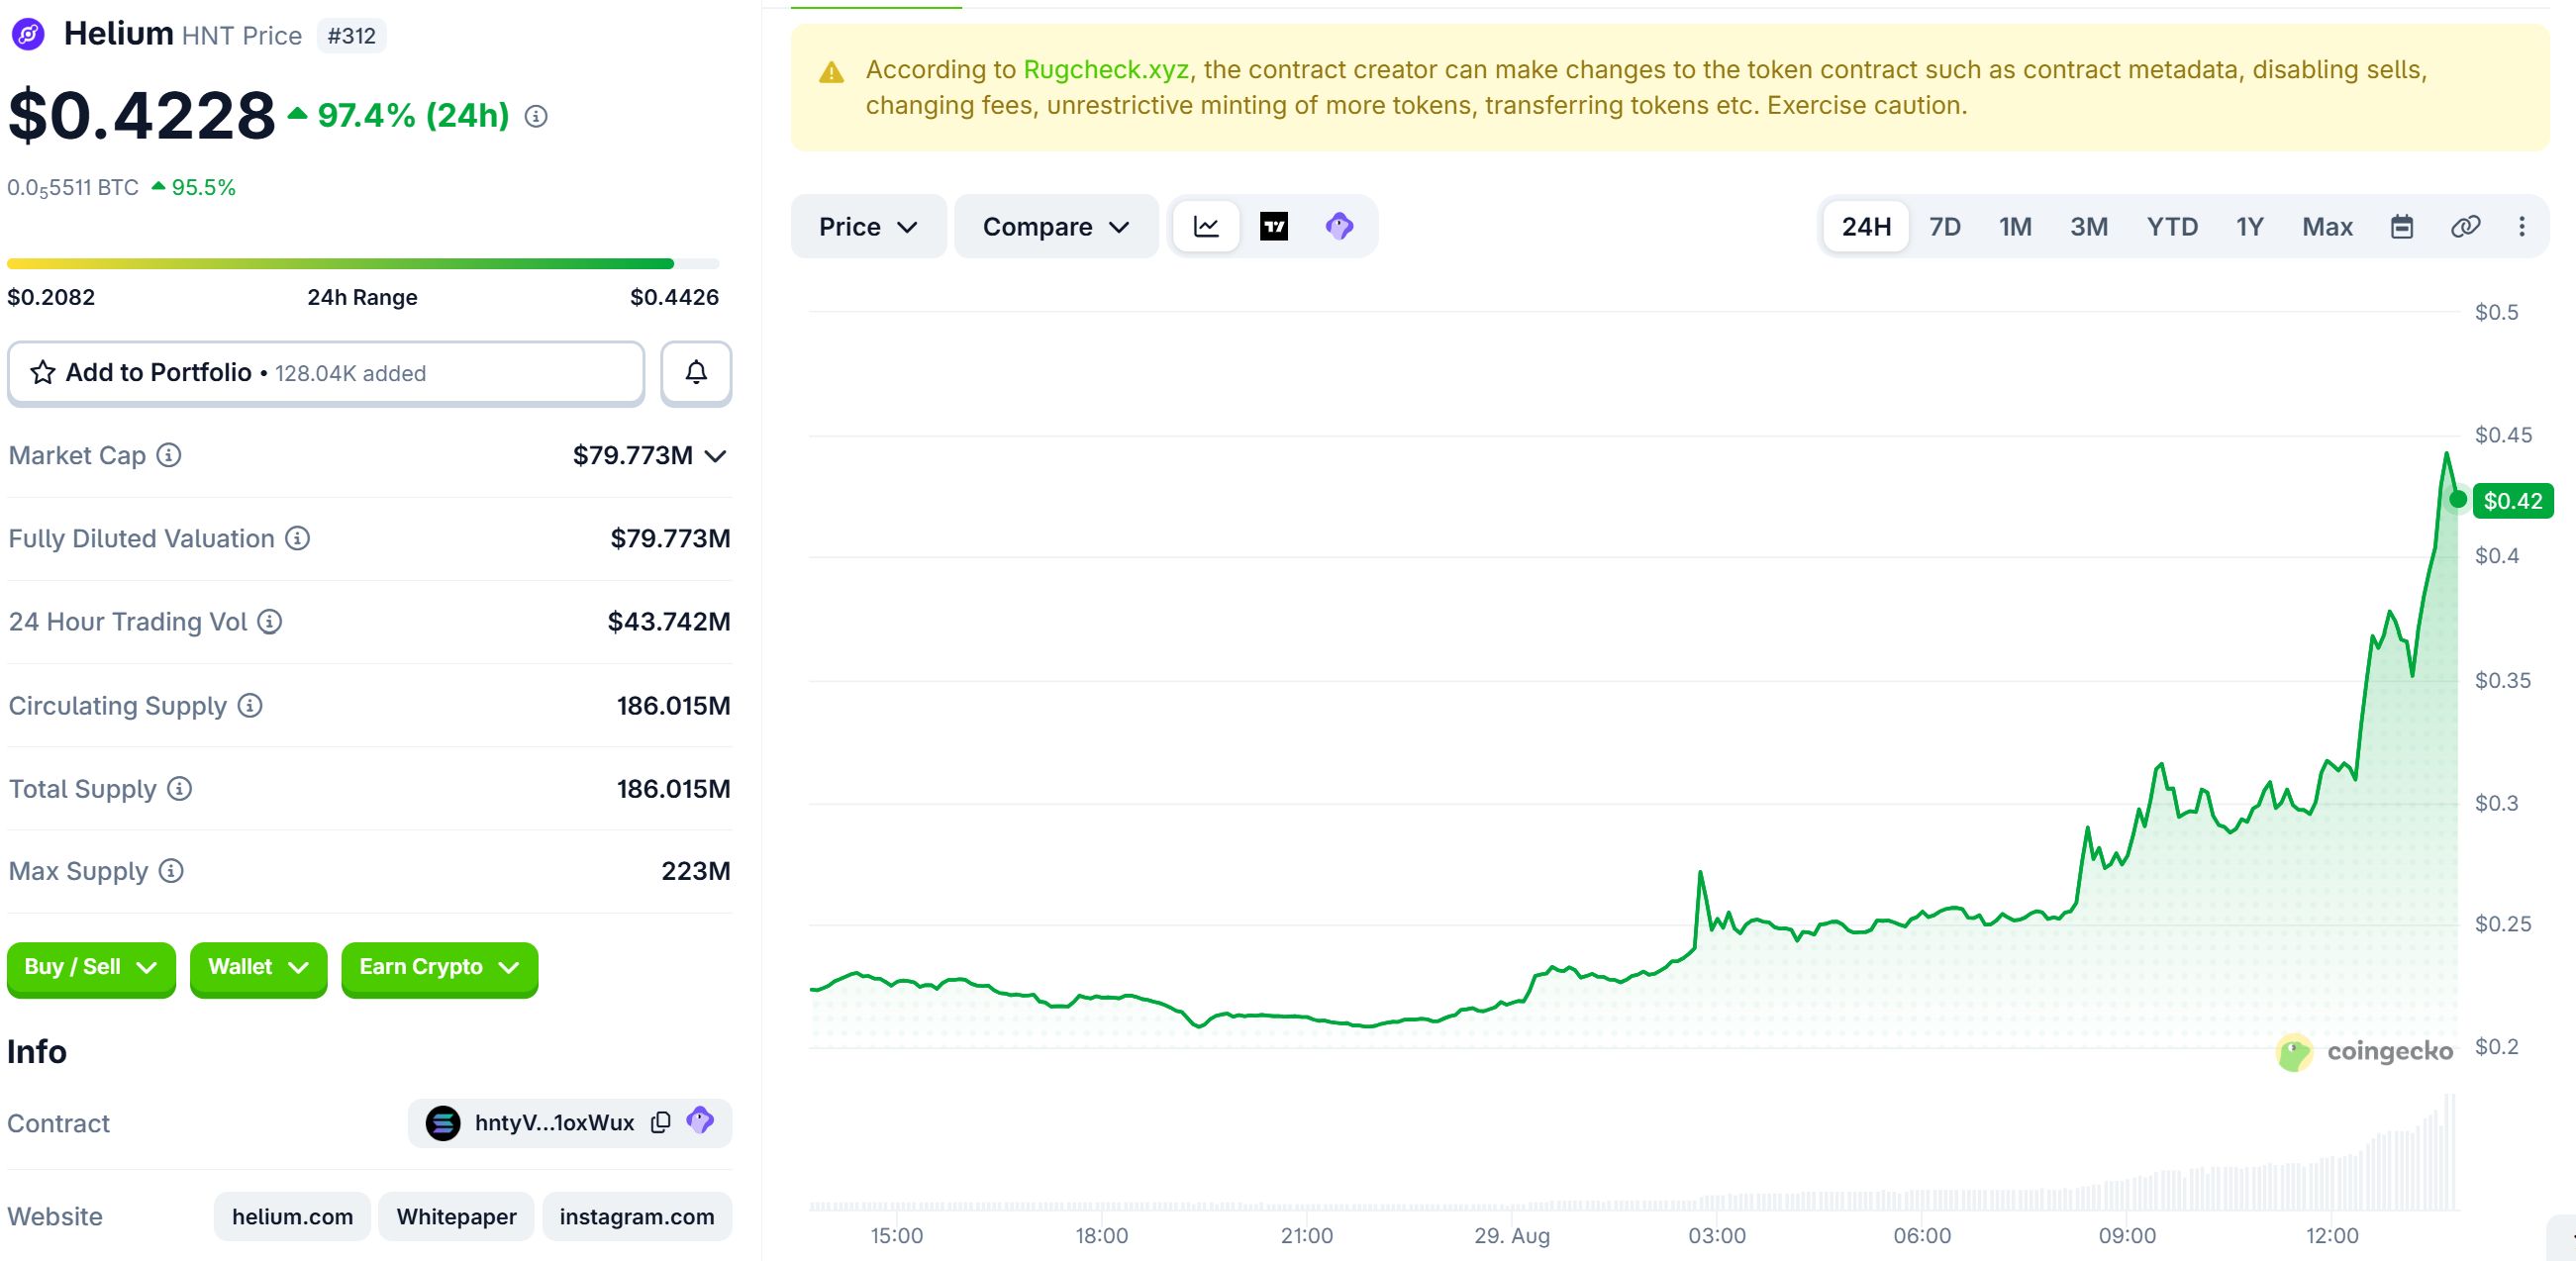2576x1261 pixels.
Task: Click the $0.4426 range high value
Action: (x=674, y=297)
